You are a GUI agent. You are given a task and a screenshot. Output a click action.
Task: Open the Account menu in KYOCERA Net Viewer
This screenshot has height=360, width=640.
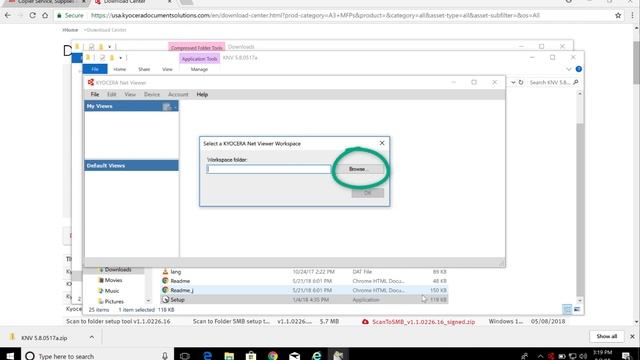[178, 94]
